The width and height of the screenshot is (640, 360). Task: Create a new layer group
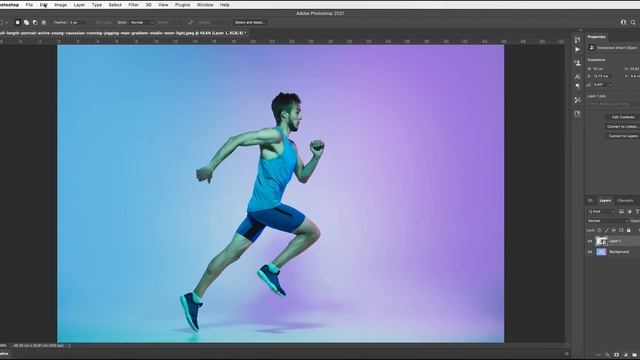[x=634, y=355]
